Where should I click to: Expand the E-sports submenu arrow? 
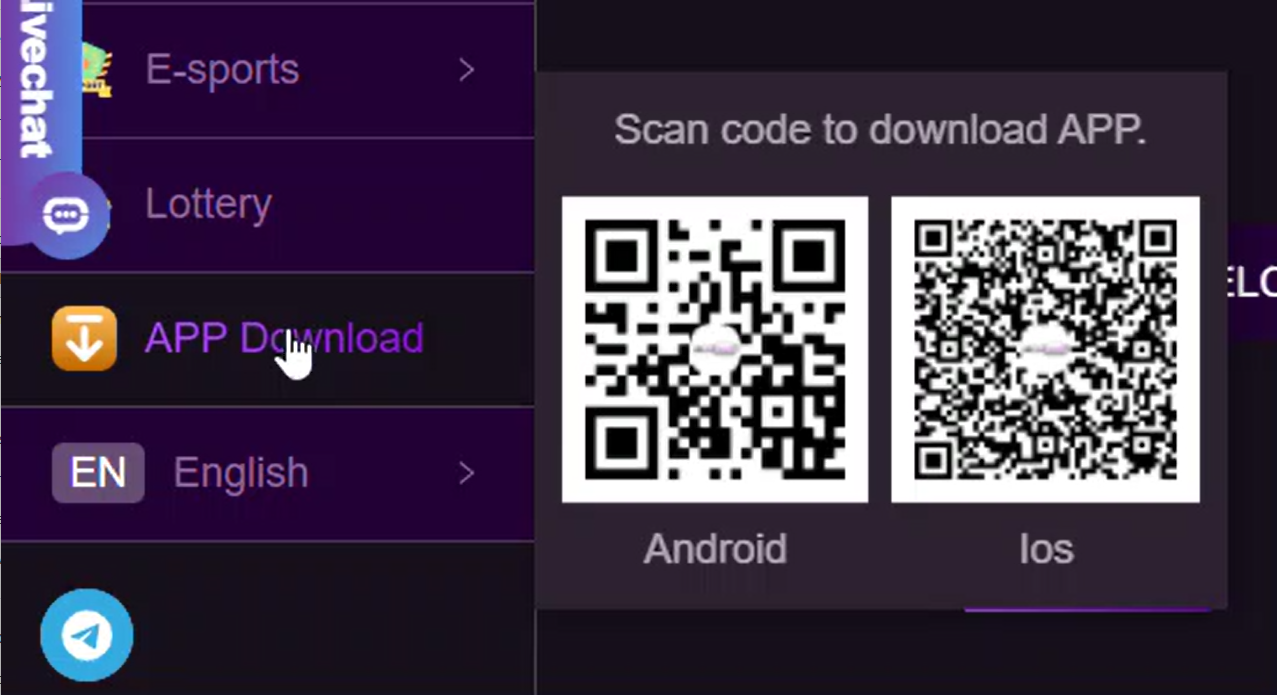click(466, 70)
